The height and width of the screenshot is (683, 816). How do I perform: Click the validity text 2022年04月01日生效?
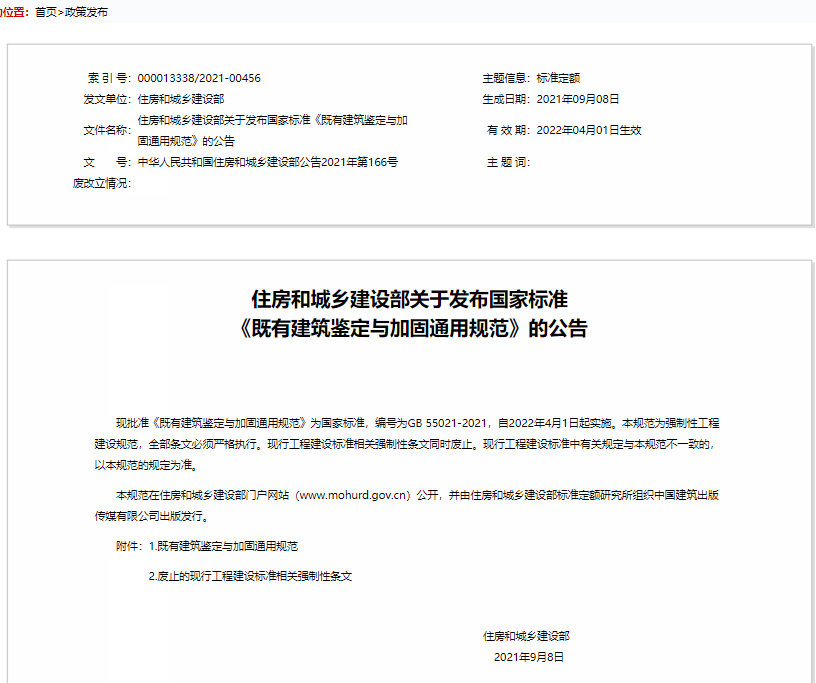click(x=588, y=130)
